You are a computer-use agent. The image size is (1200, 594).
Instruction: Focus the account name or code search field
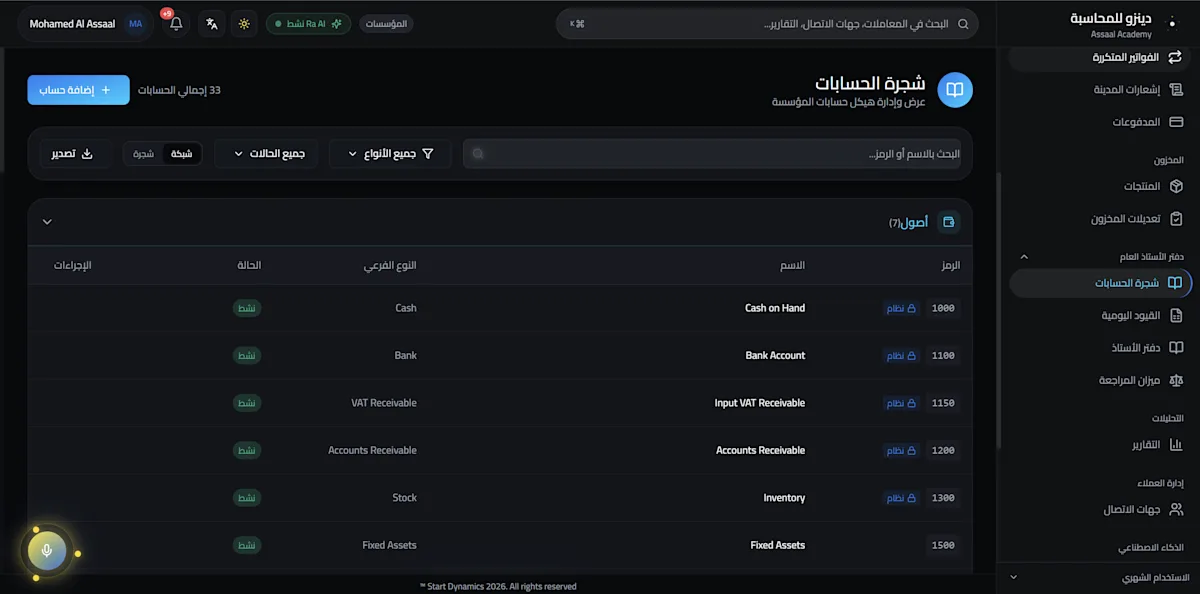pyautogui.click(x=712, y=154)
